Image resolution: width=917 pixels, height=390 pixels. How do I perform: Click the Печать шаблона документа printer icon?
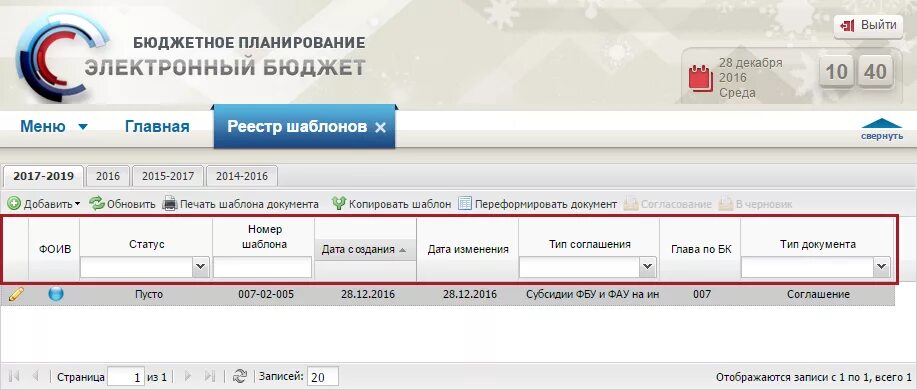170,204
